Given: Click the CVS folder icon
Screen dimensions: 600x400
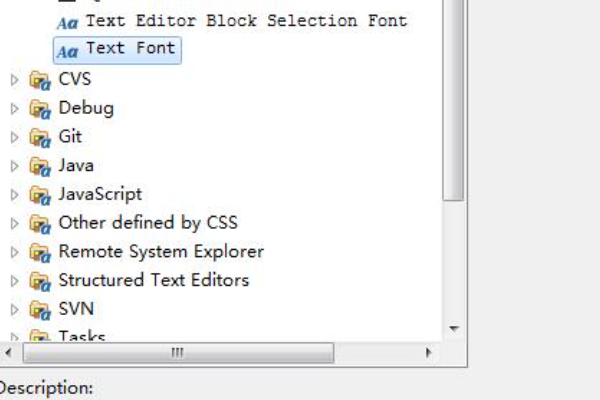Looking at the screenshot, I should coord(40,79).
